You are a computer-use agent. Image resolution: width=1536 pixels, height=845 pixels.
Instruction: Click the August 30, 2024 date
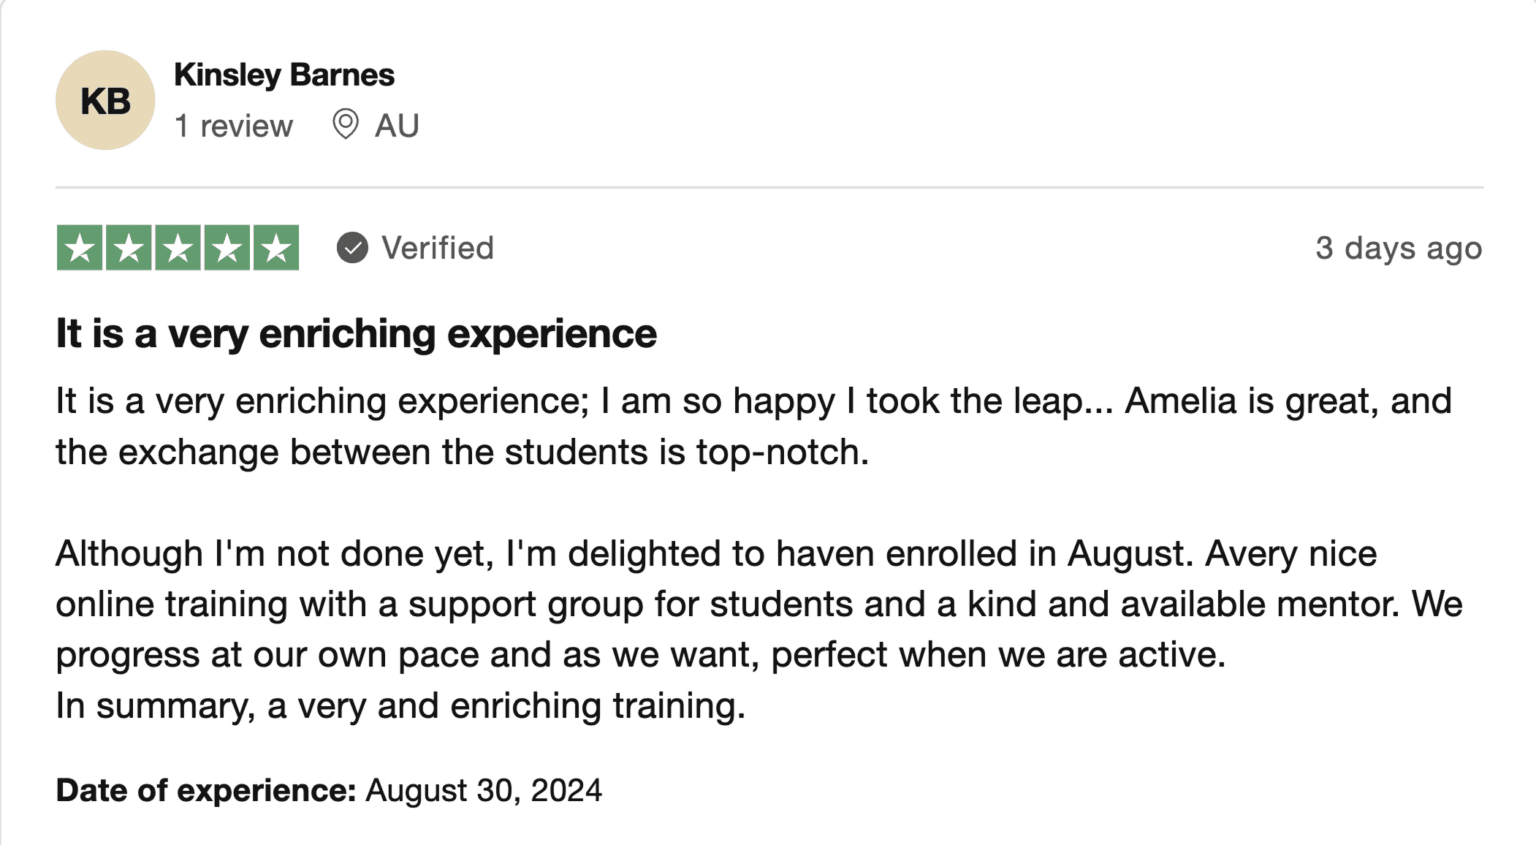(484, 791)
